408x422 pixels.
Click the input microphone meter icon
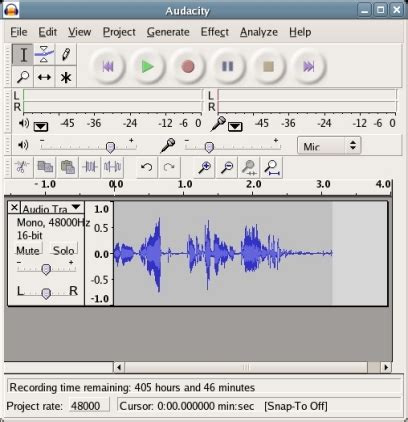pos(219,124)
